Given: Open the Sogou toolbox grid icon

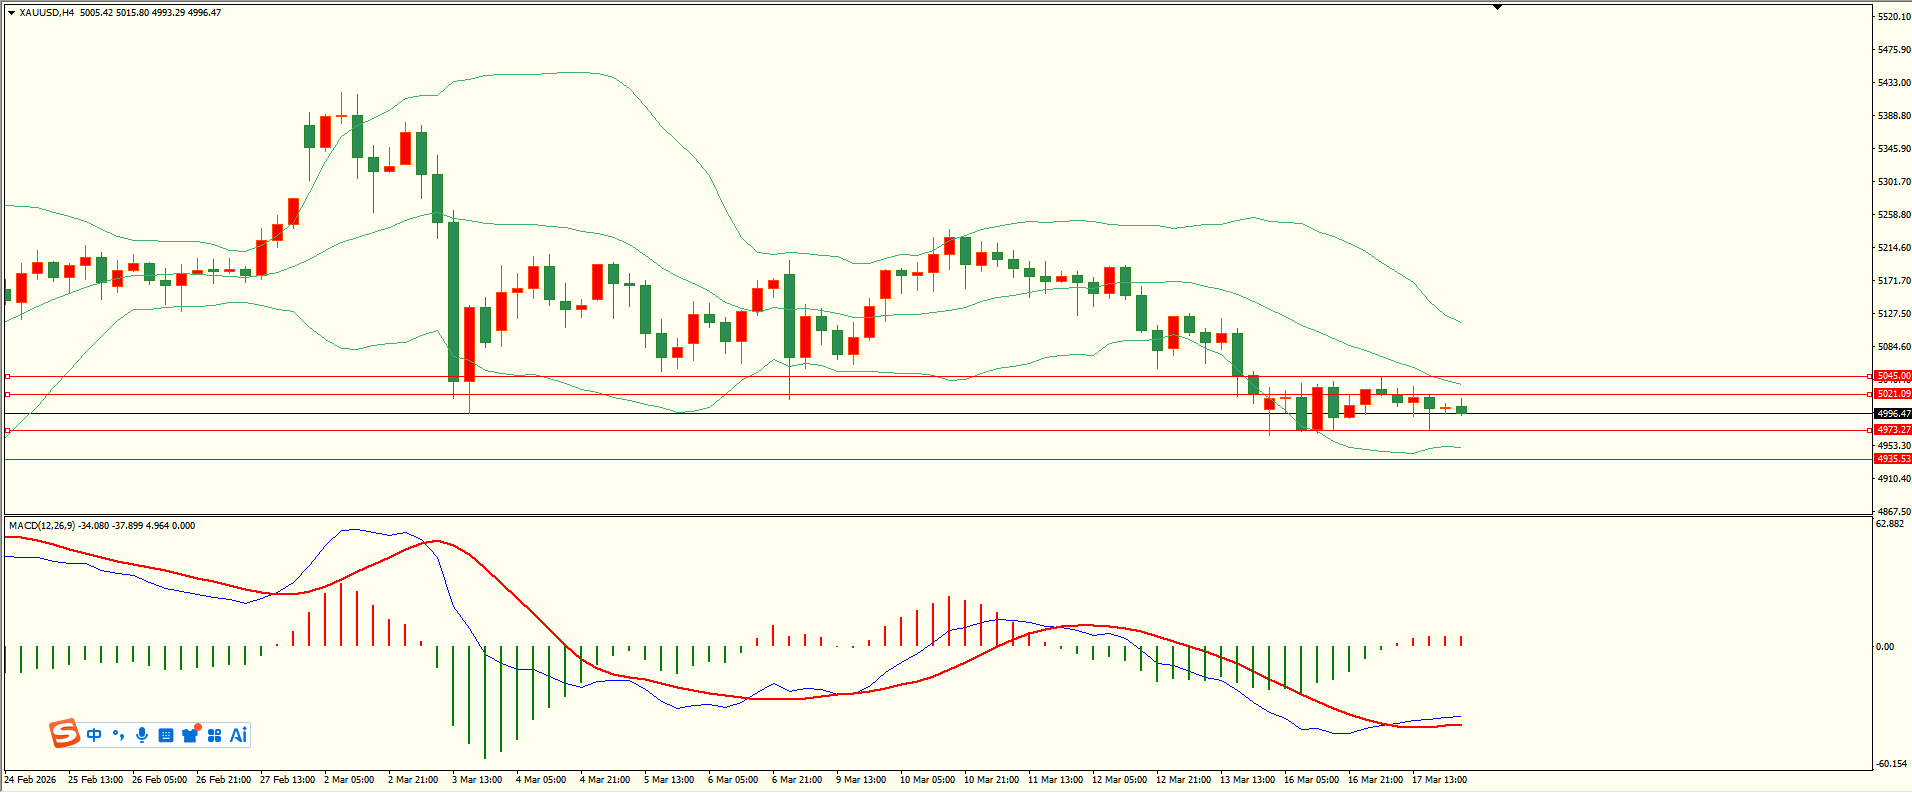Looking at the screenshot, I should (x=214, y=735).
